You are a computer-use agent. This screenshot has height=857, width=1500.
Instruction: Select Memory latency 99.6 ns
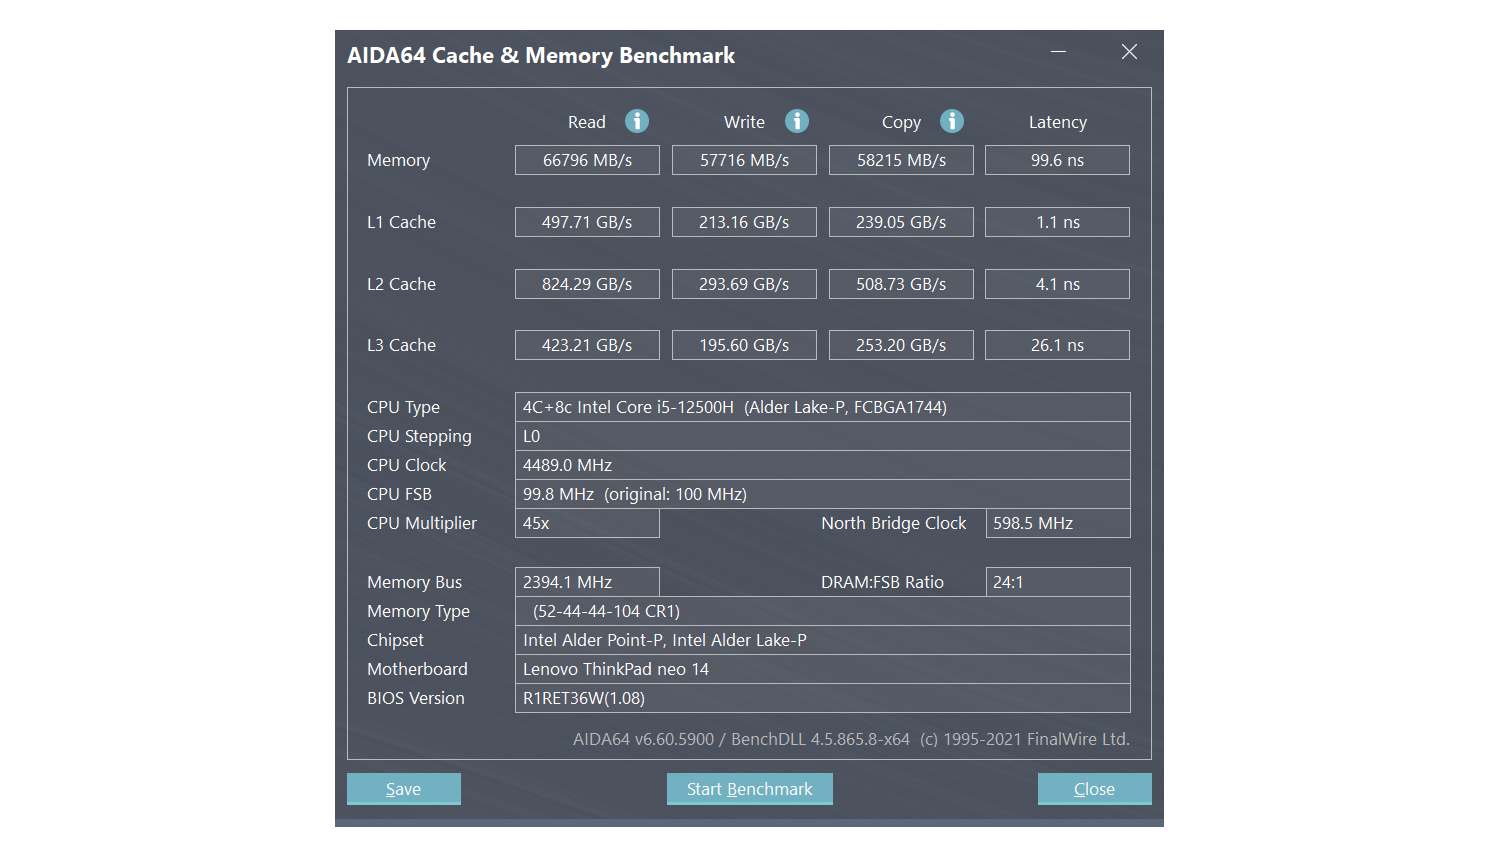(x=1057, y=160)
